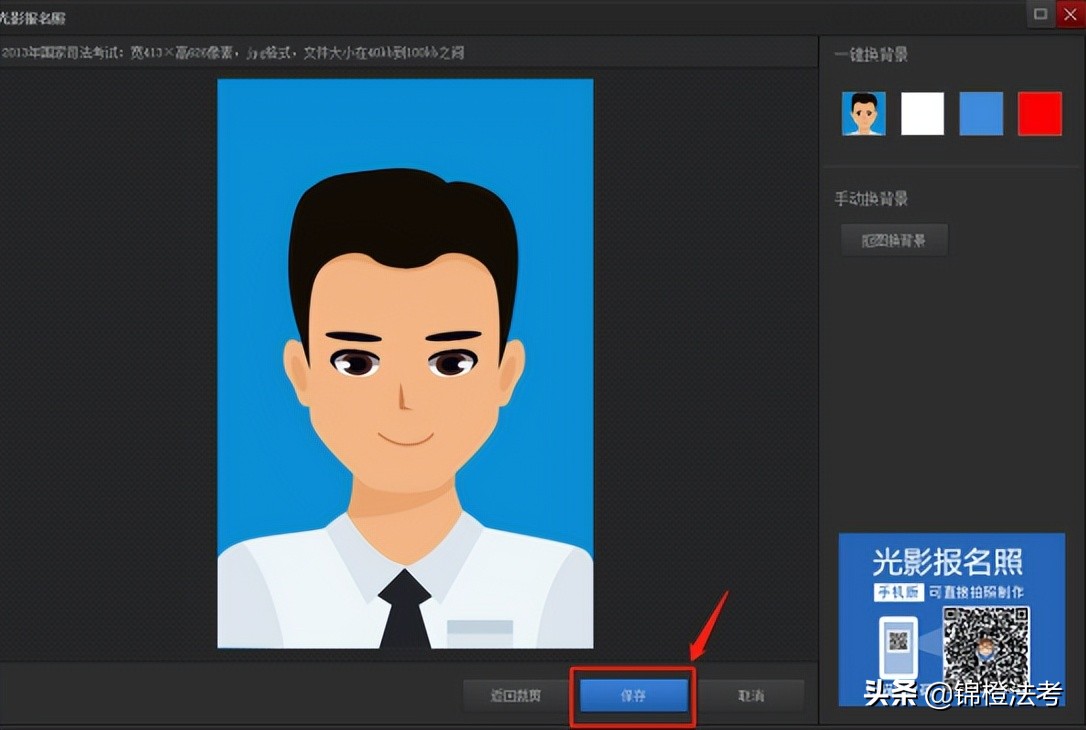
Task: Save the photo with 保存 button
Action: pyautogui.click(x=632, y=694)
